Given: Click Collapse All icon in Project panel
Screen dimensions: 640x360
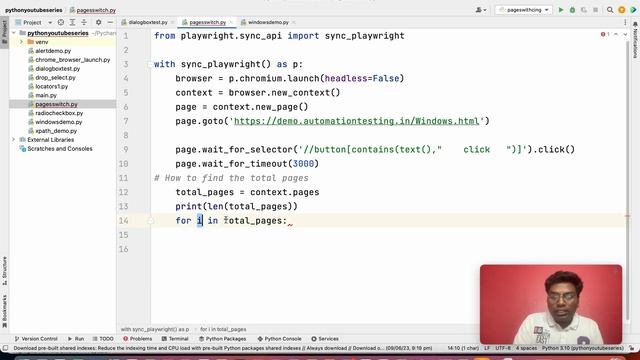Looking at the screenshot, I should (x=84, y=22).
